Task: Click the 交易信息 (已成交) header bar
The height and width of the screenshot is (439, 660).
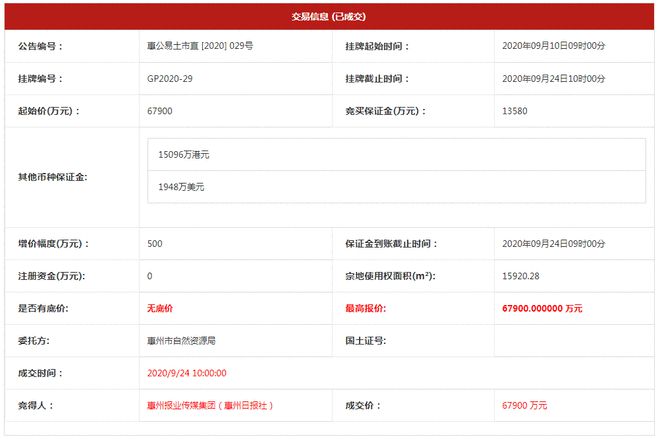Action: pos(329,16)
